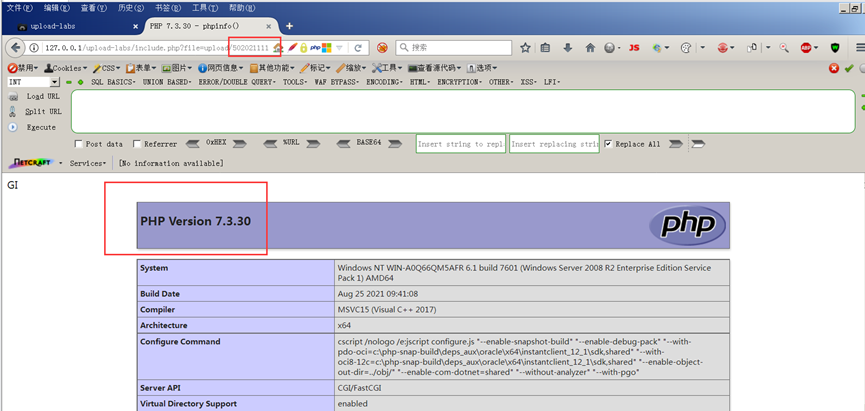The width and height of the screenshot is (865, 411).
Task: Click the HackBar URL text area
Action: coord(463,111)
